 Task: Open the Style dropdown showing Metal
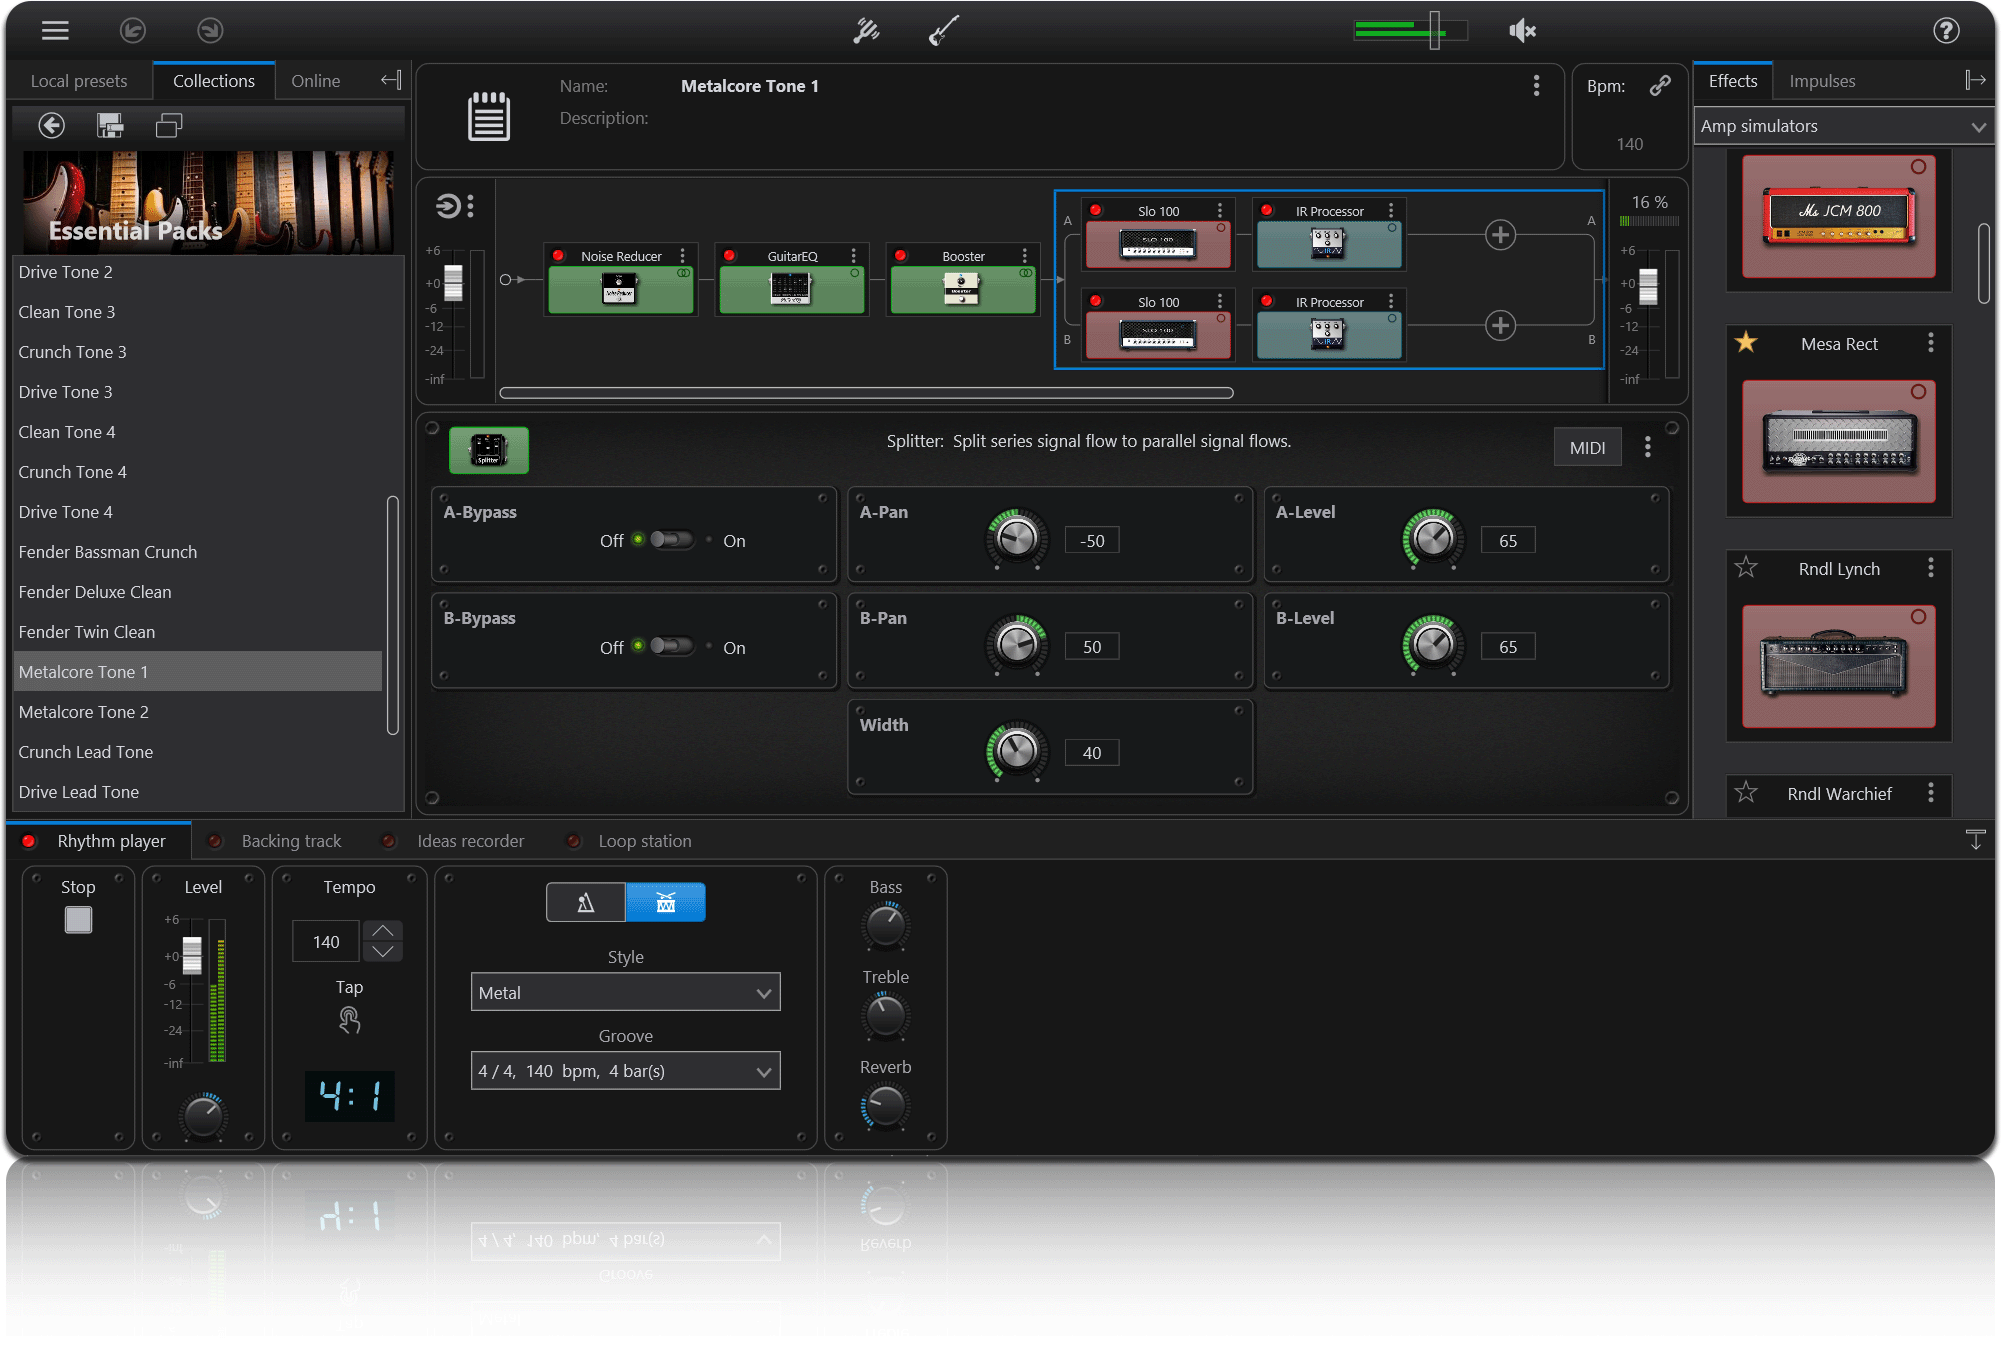pos(625,993)
